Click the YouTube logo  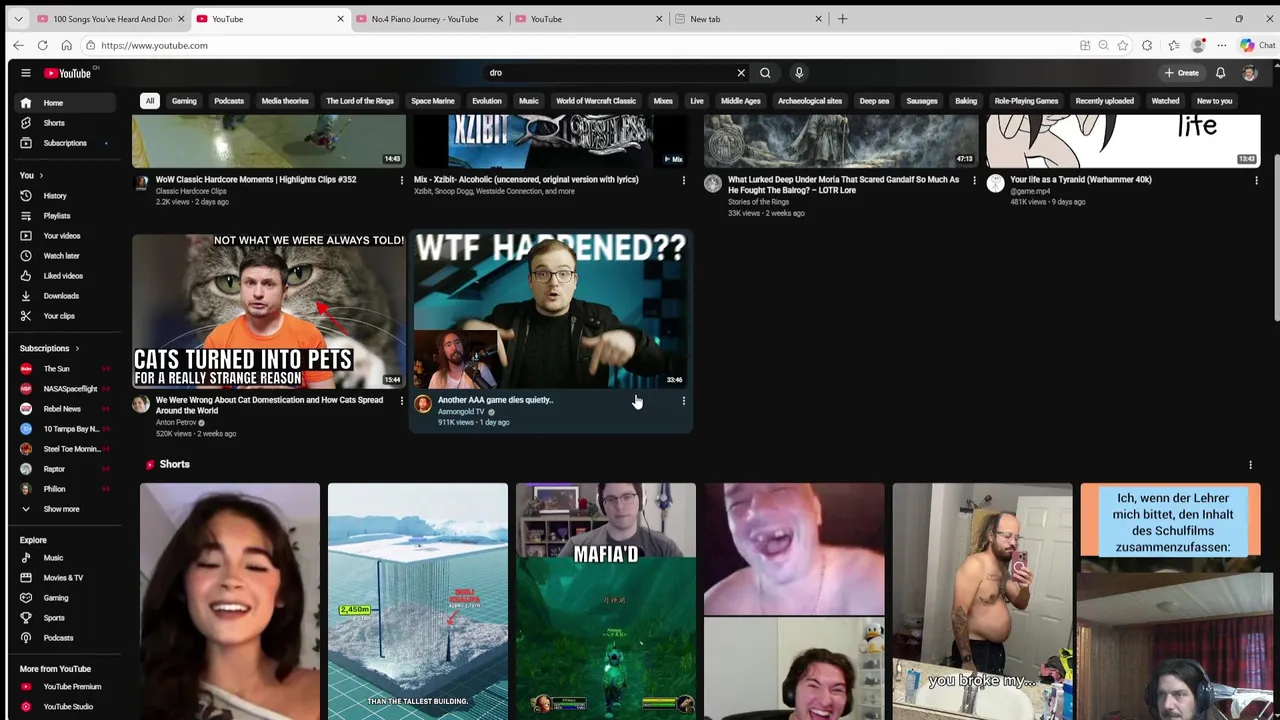coord(67,73)
